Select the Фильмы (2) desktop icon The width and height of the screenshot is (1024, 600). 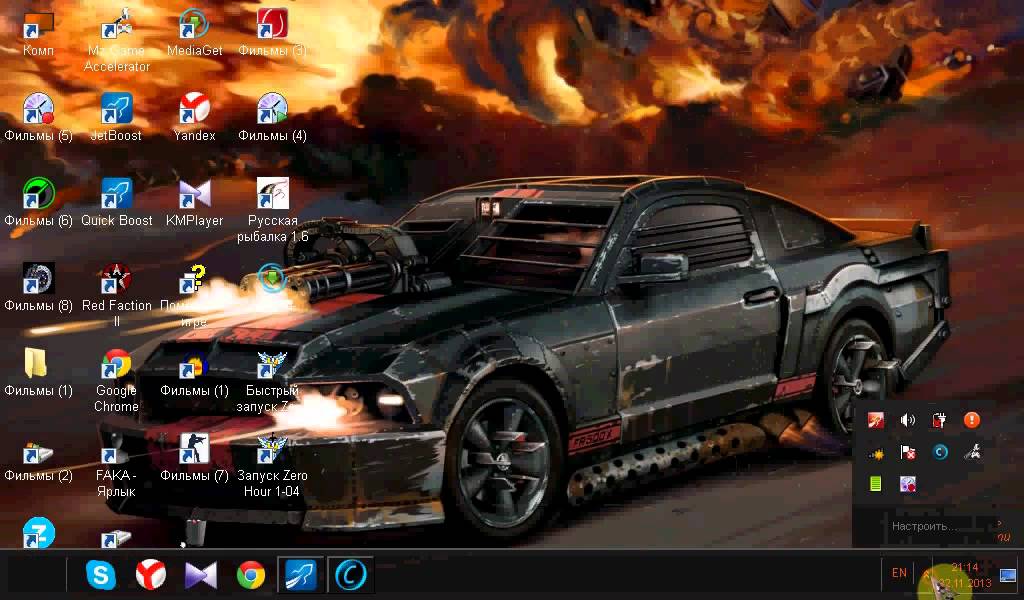[38, 460]
